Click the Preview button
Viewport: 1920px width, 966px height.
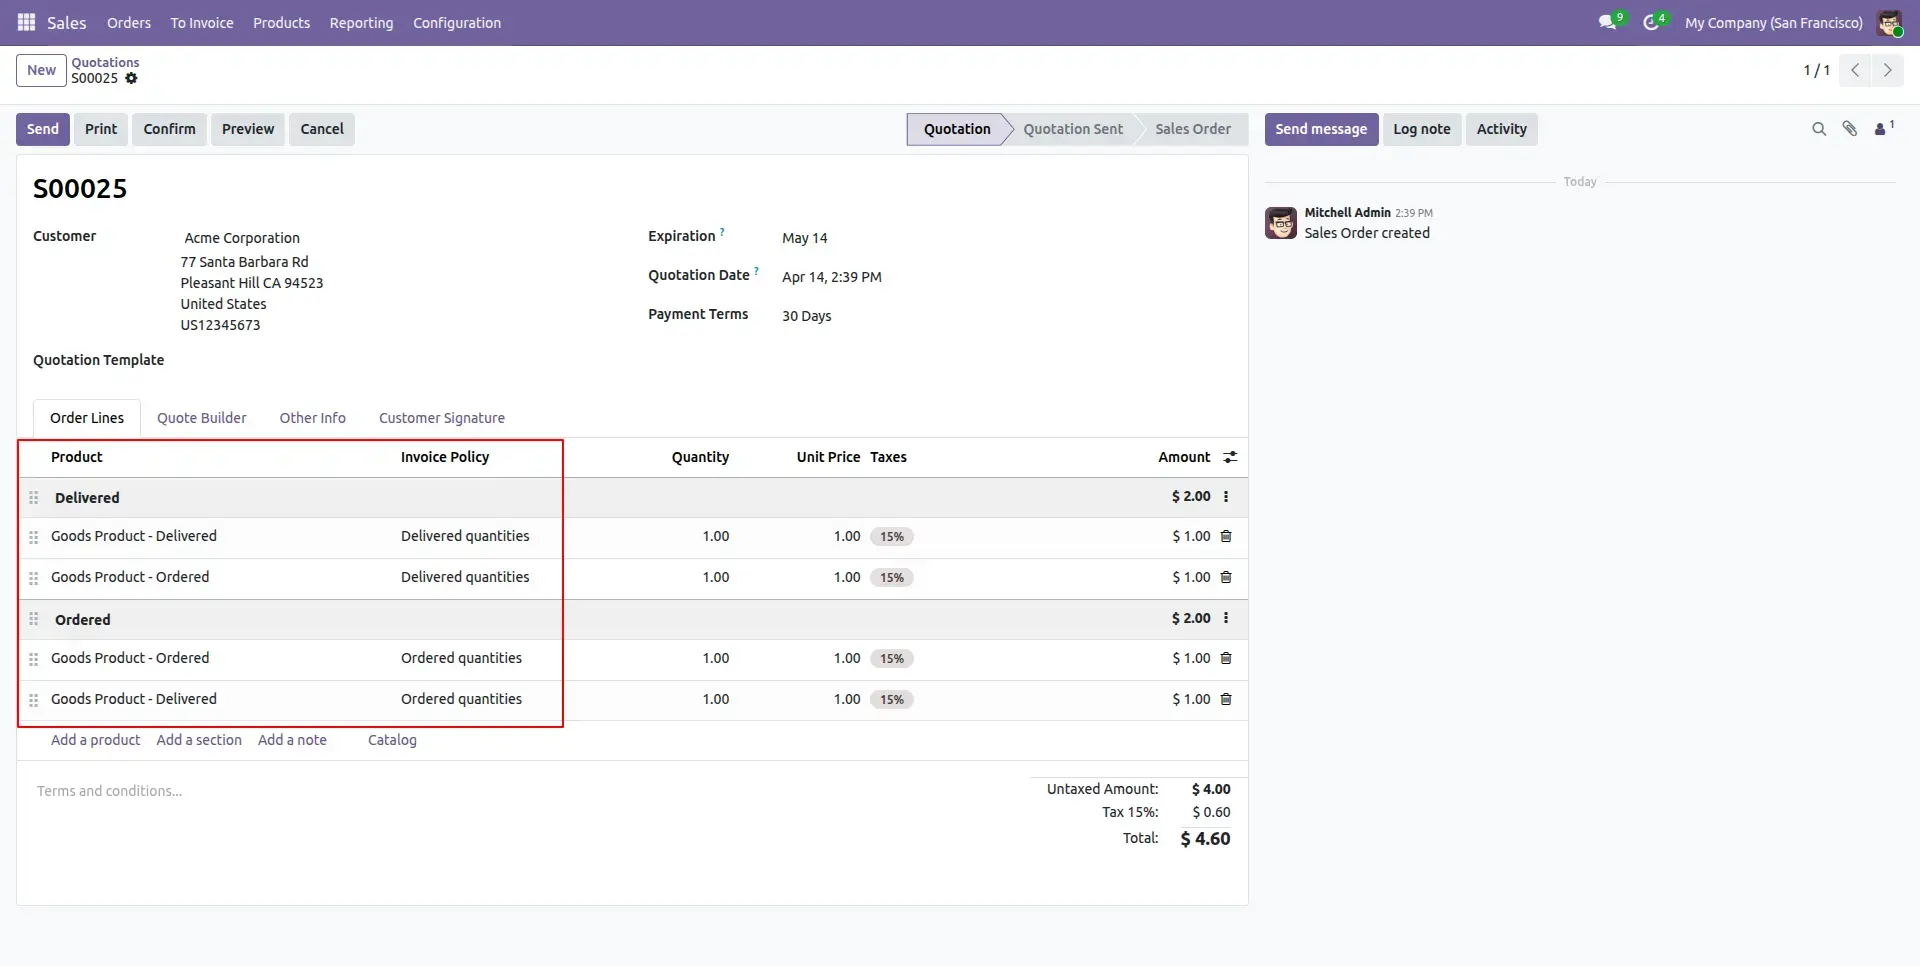pyautogui.click(x=248, y=129)
